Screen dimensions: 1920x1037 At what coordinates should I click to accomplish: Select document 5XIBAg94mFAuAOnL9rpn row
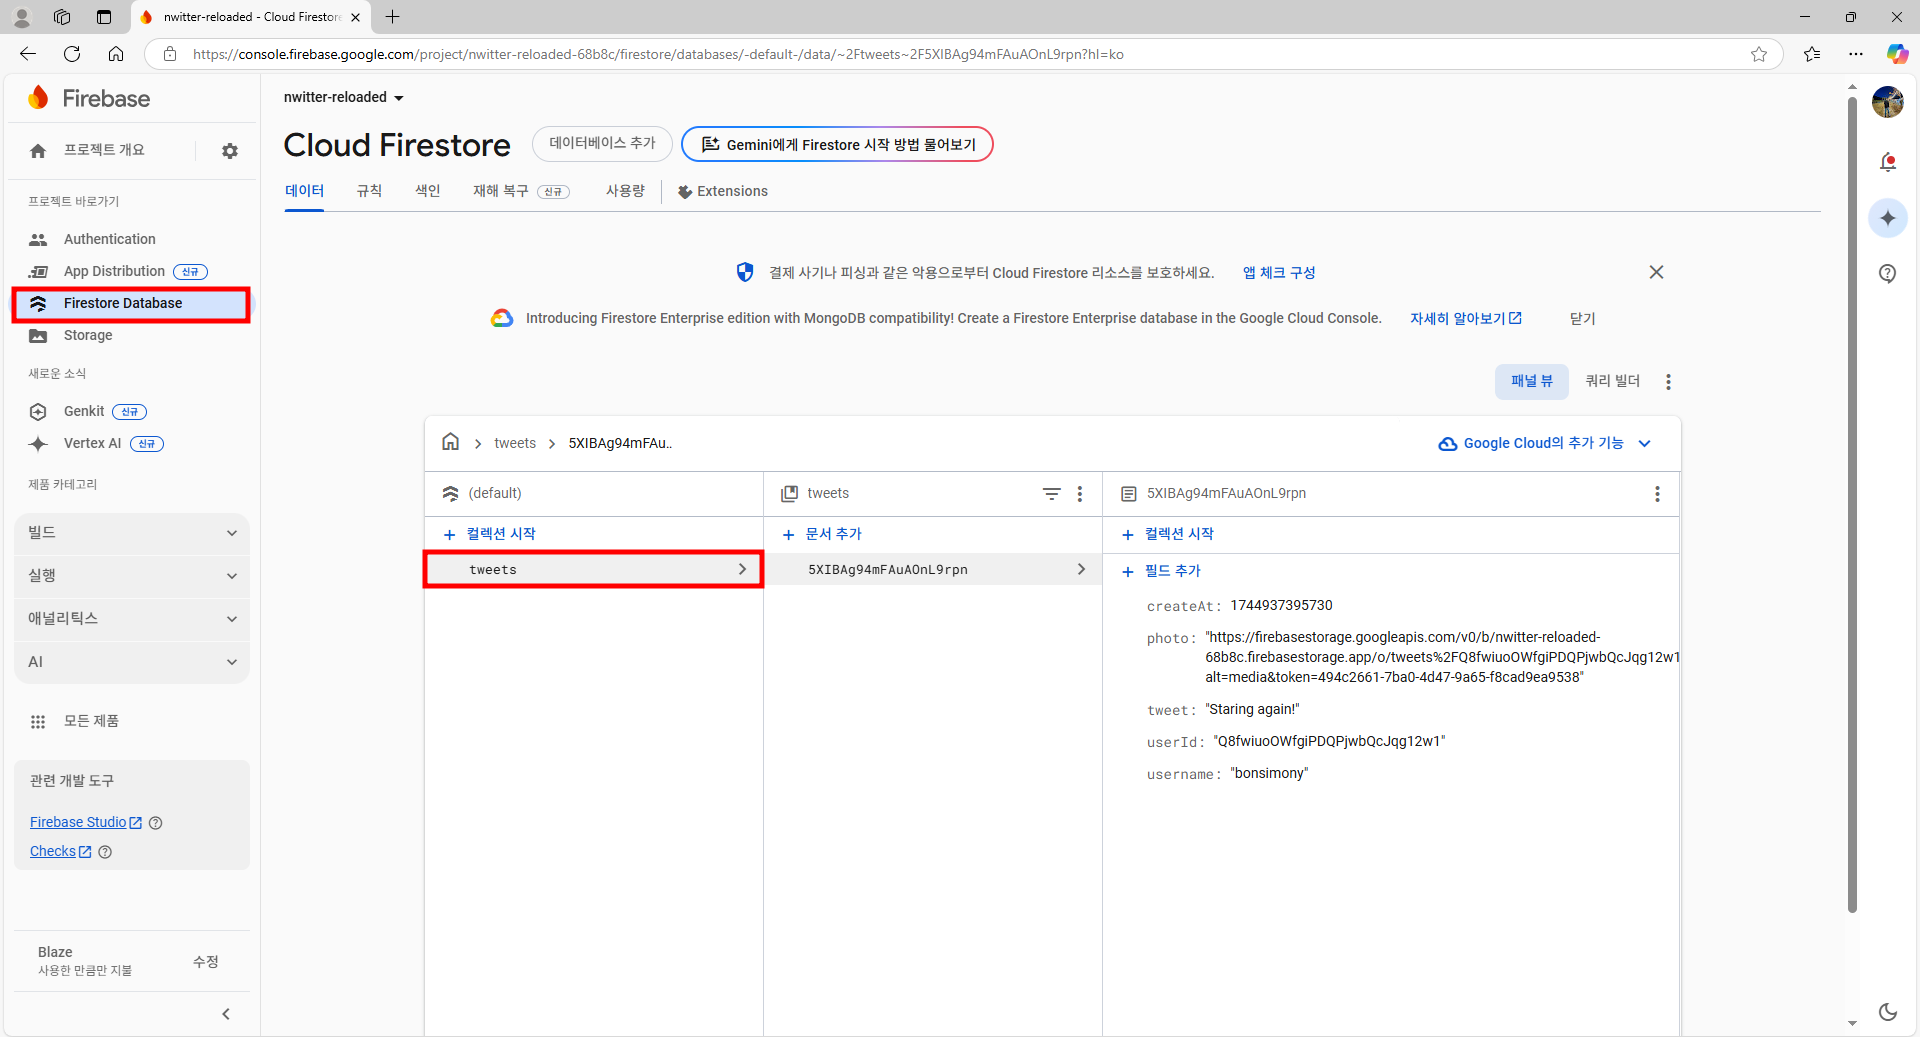point(933,569)
